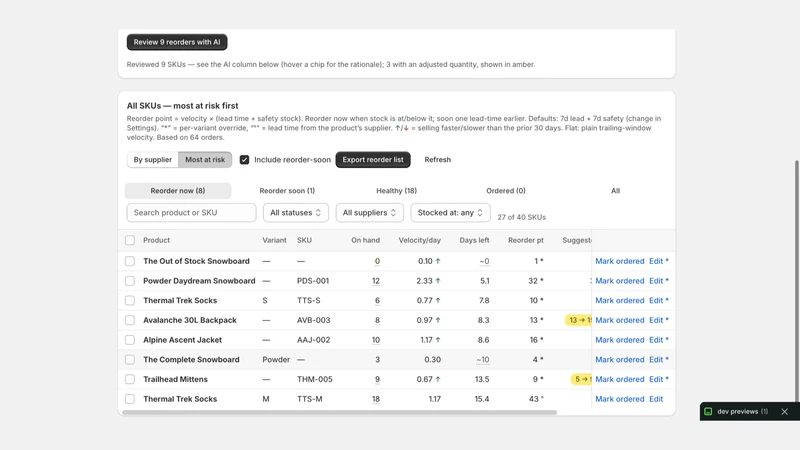Mark Thermal Trek Socks TTS-M ordered
Viewport: 800px width, 450px height.
[619, 399]
